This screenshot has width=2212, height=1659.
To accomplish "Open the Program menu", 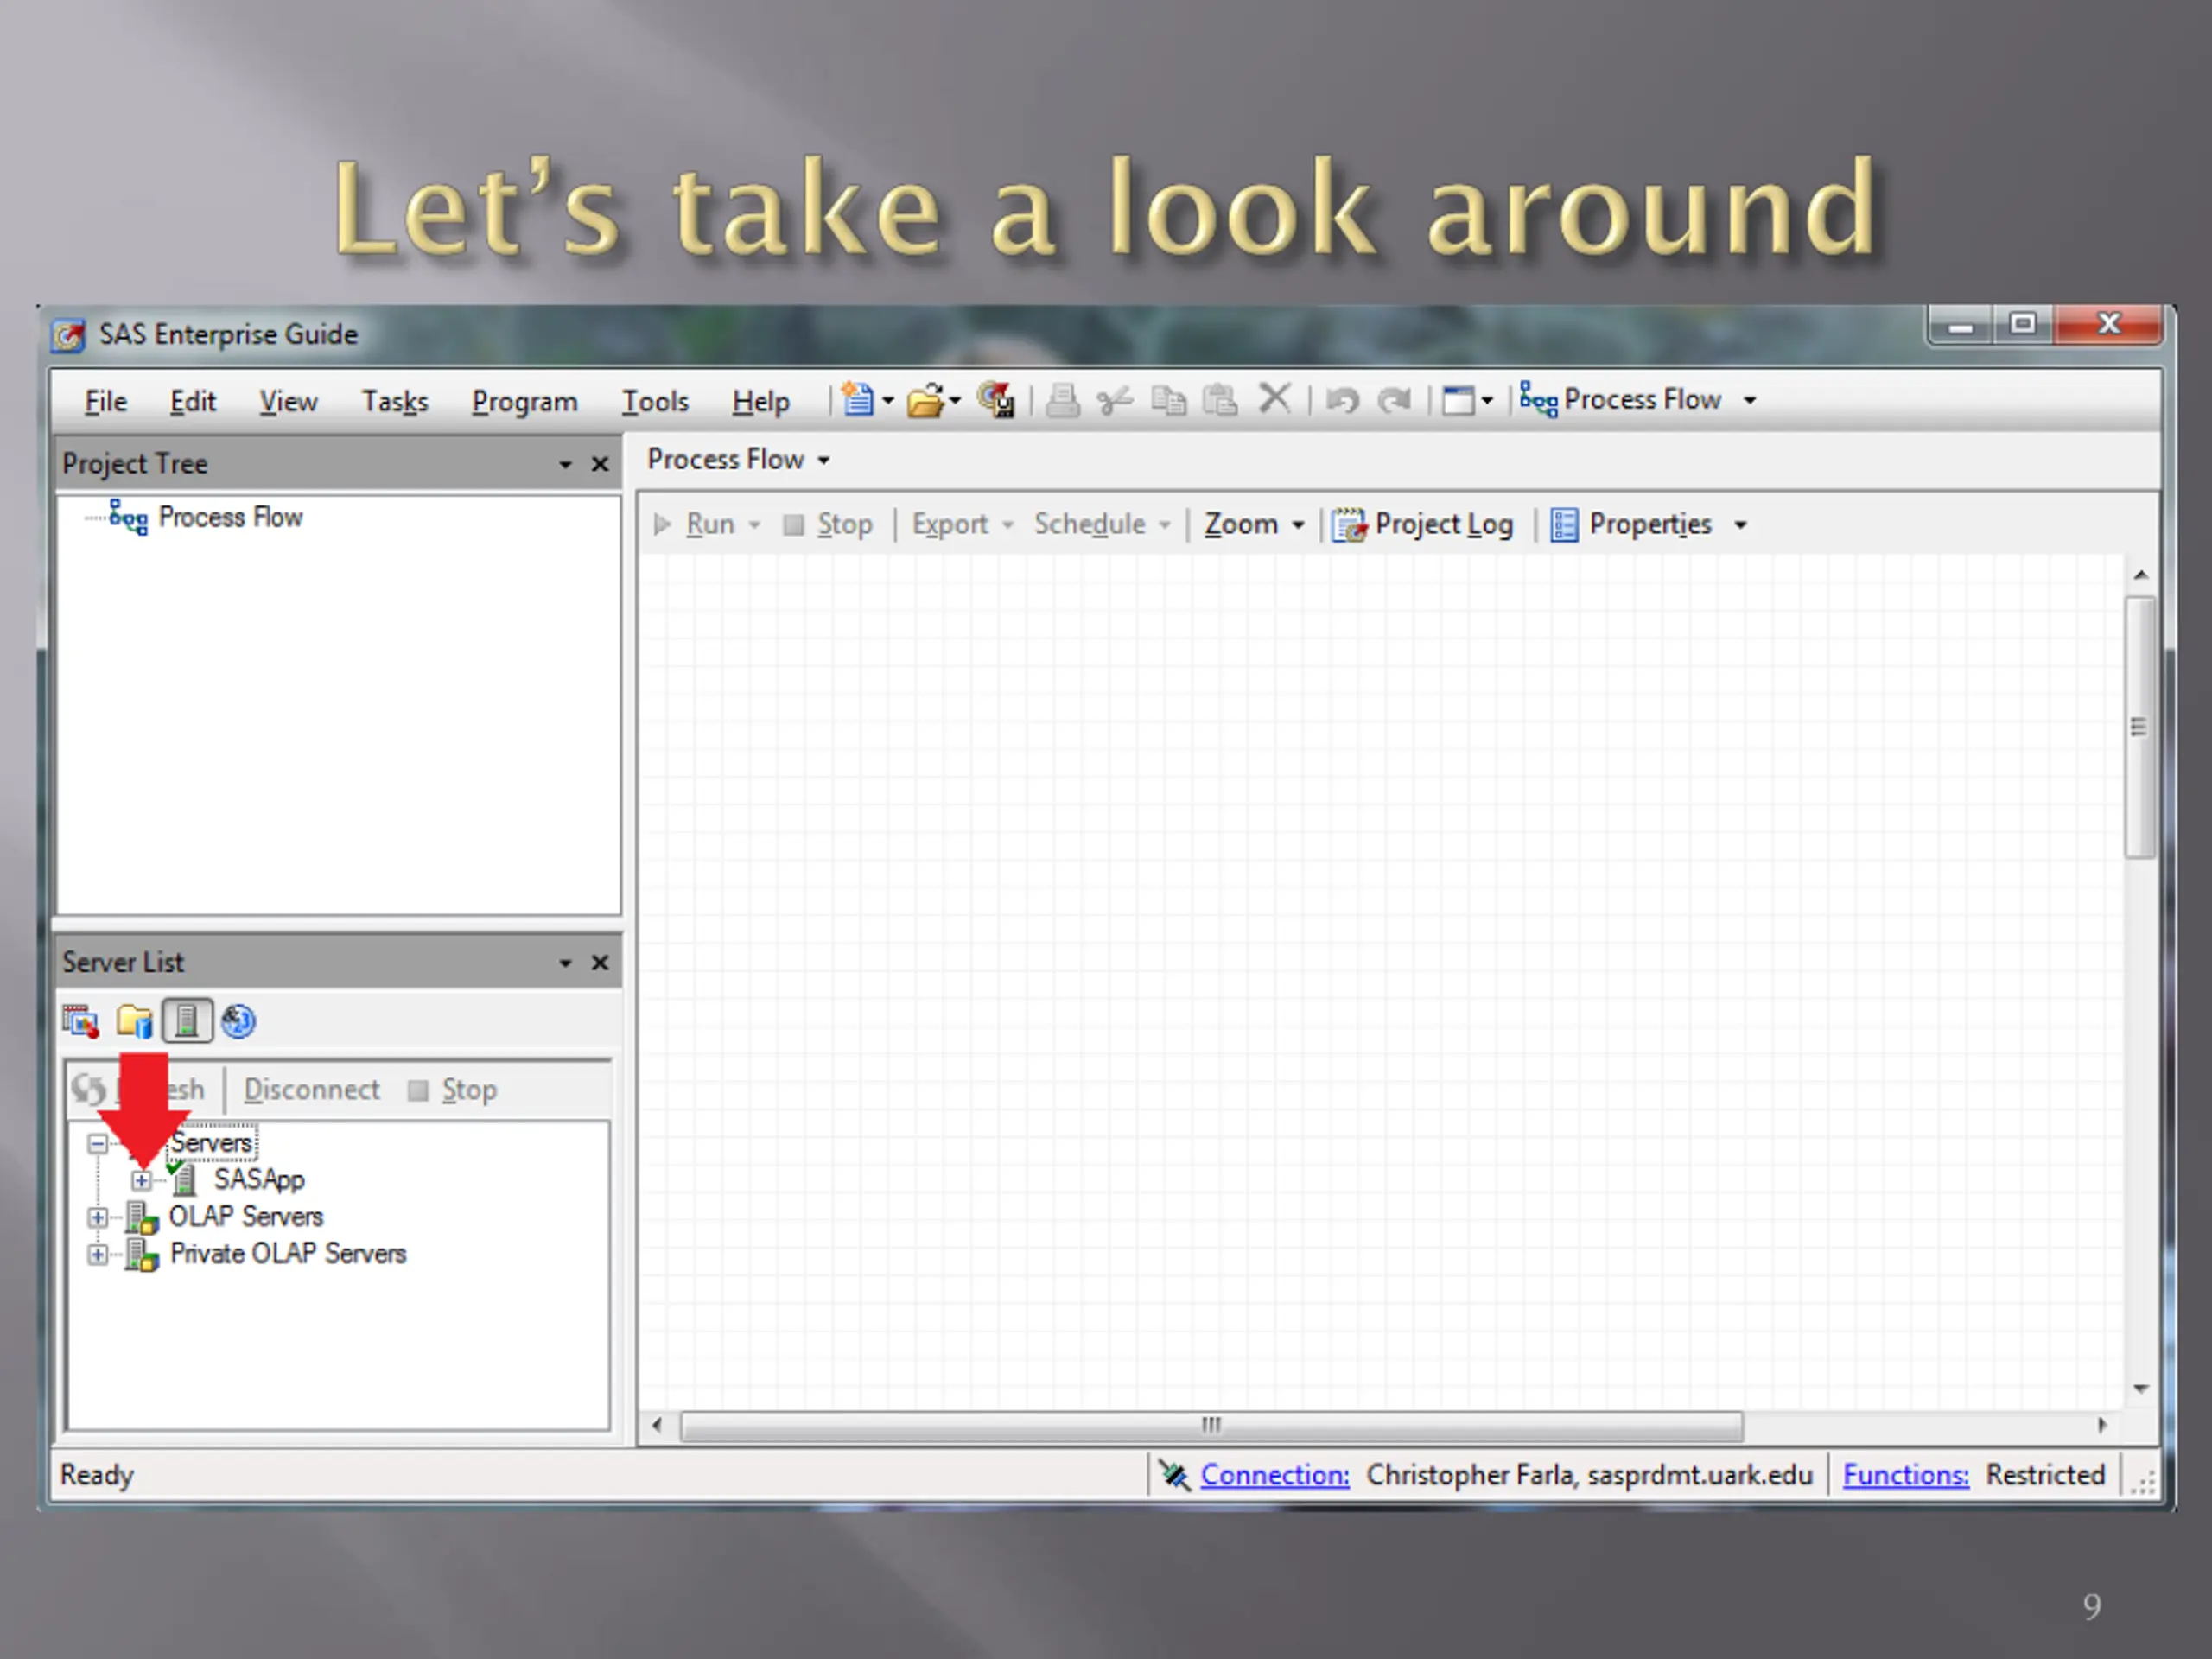I will point(525,401).
